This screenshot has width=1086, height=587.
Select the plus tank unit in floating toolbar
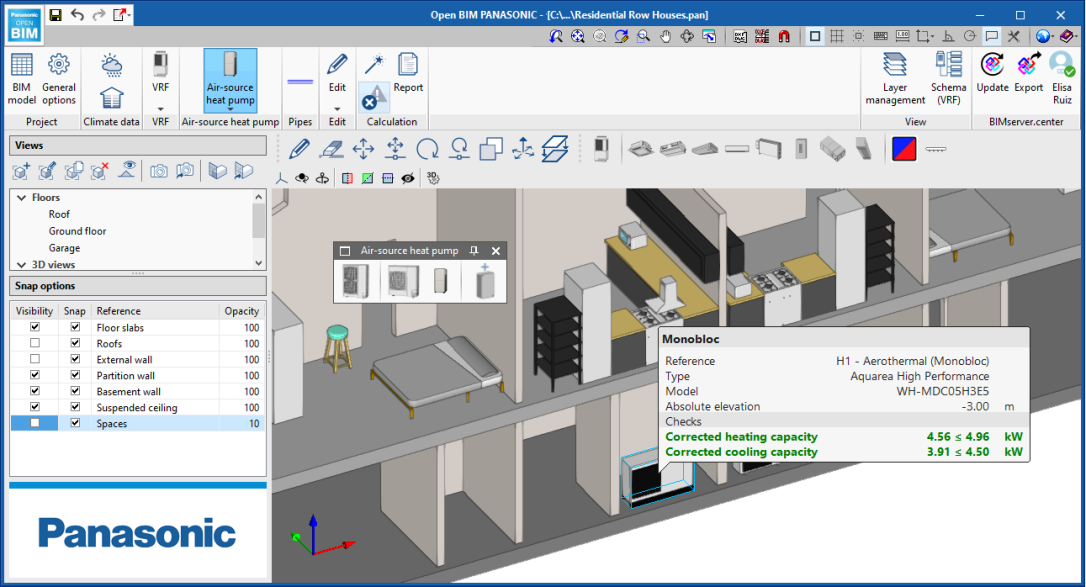pos(485,282)
